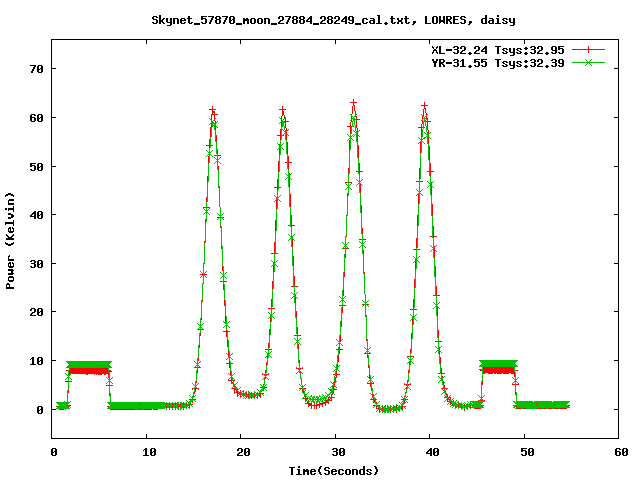Click the green YR legend line sample
This screenshot has width=640, height=480.
[588, 62]
